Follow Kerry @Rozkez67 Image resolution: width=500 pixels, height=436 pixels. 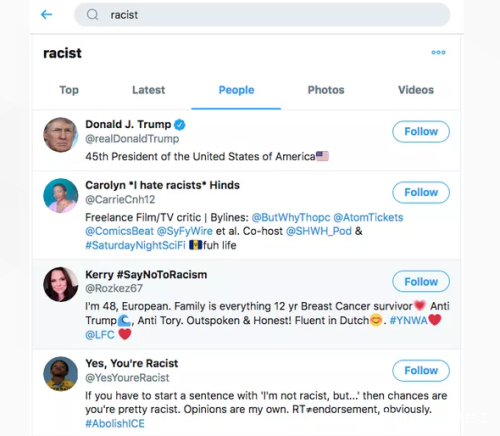click(421, 282)
